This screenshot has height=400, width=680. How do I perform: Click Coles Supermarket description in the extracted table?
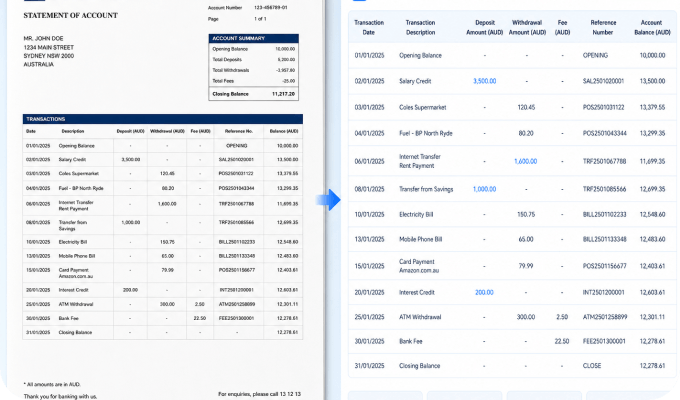coord(422,107)
